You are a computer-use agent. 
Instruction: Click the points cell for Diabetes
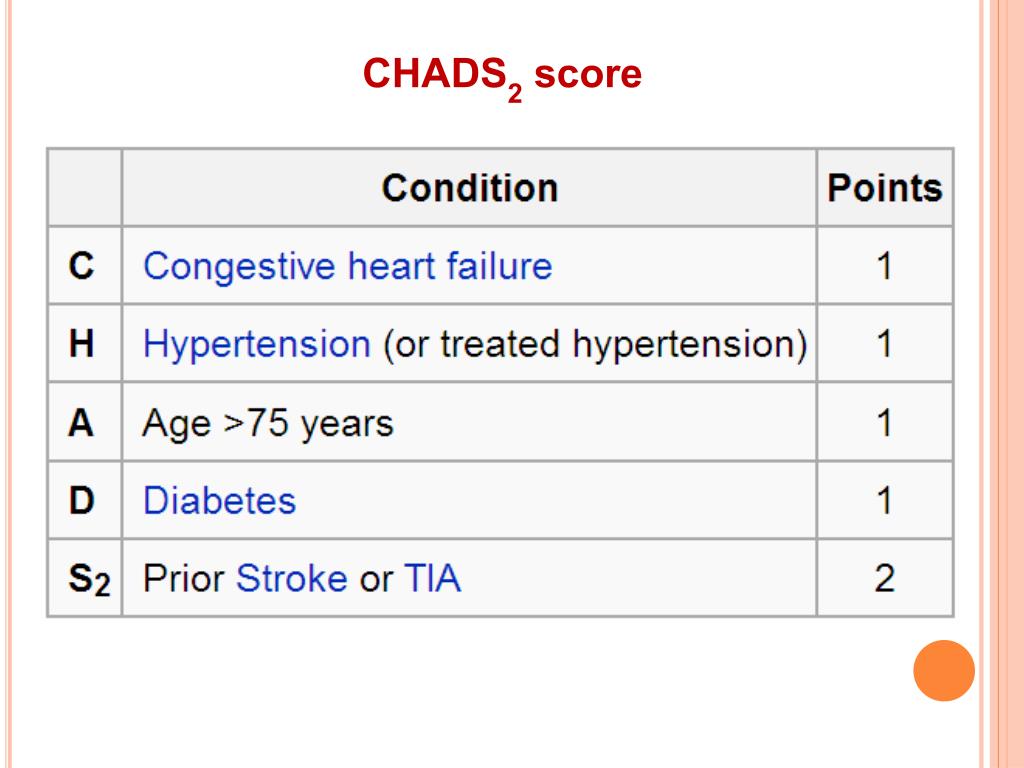(885, 501)
